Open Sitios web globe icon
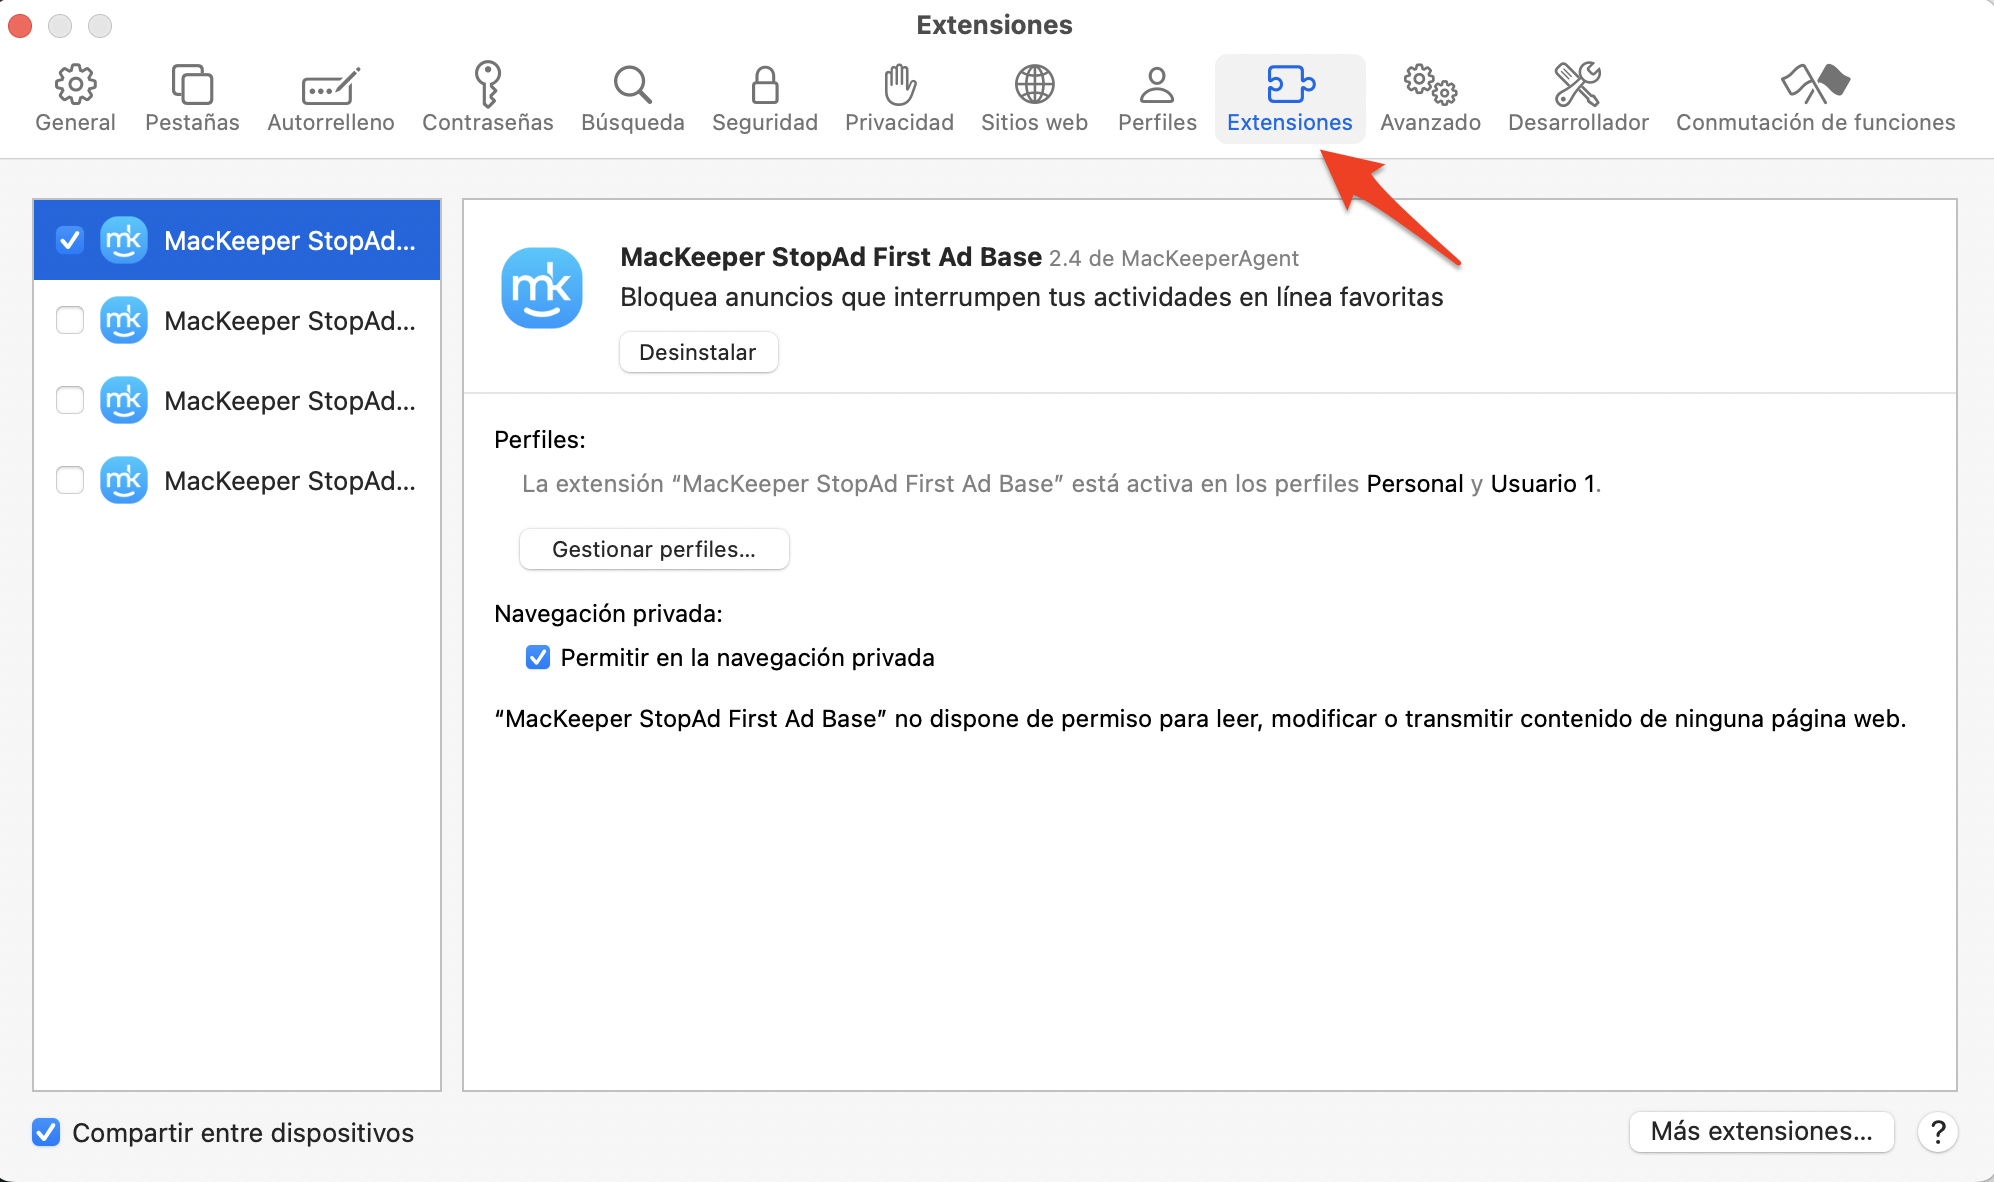 (1034, 85)
